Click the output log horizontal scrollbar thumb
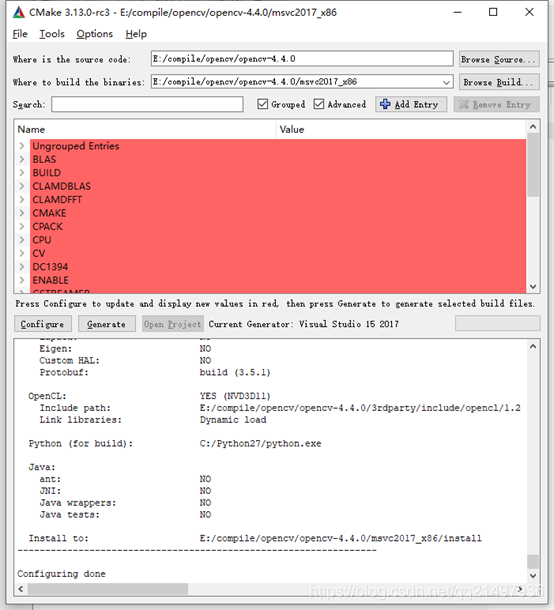The image size is (554, 610). (108, 589)
